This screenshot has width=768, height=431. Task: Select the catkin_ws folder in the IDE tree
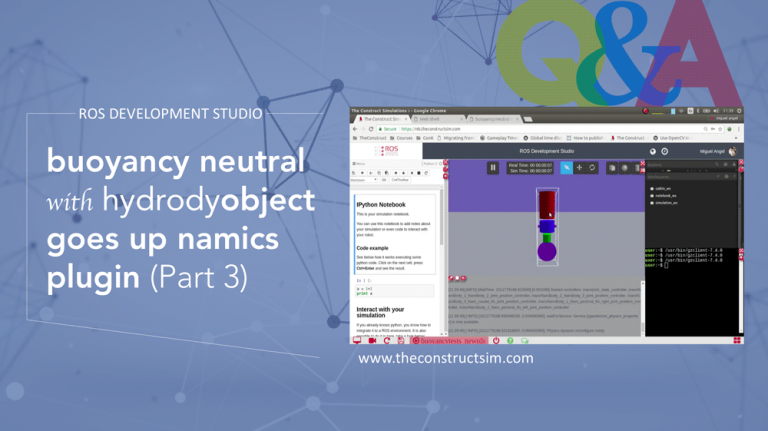[x=661, y=189]
